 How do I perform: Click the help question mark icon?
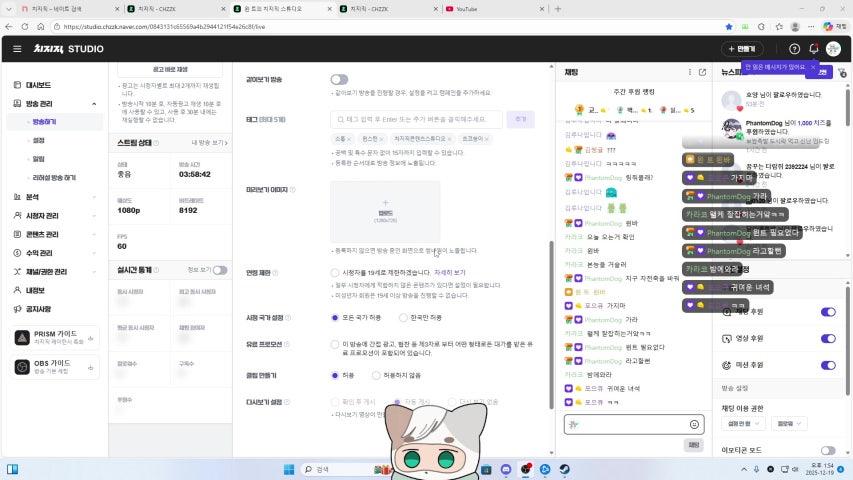pyautogui.click(x=794, y=49)
